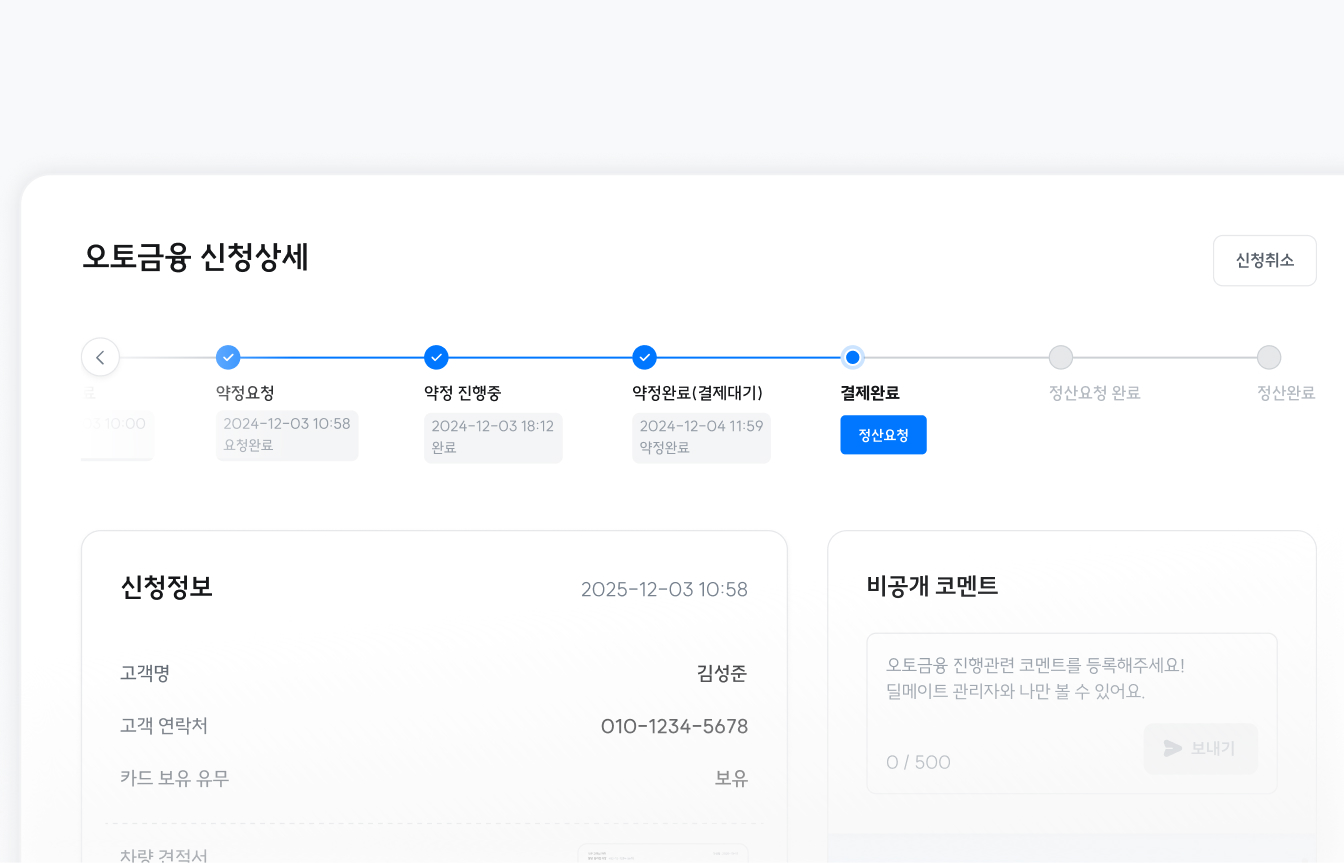Focus the 비공개 코멘트 text input area
1344x863 pixels.
(1070, 678)
